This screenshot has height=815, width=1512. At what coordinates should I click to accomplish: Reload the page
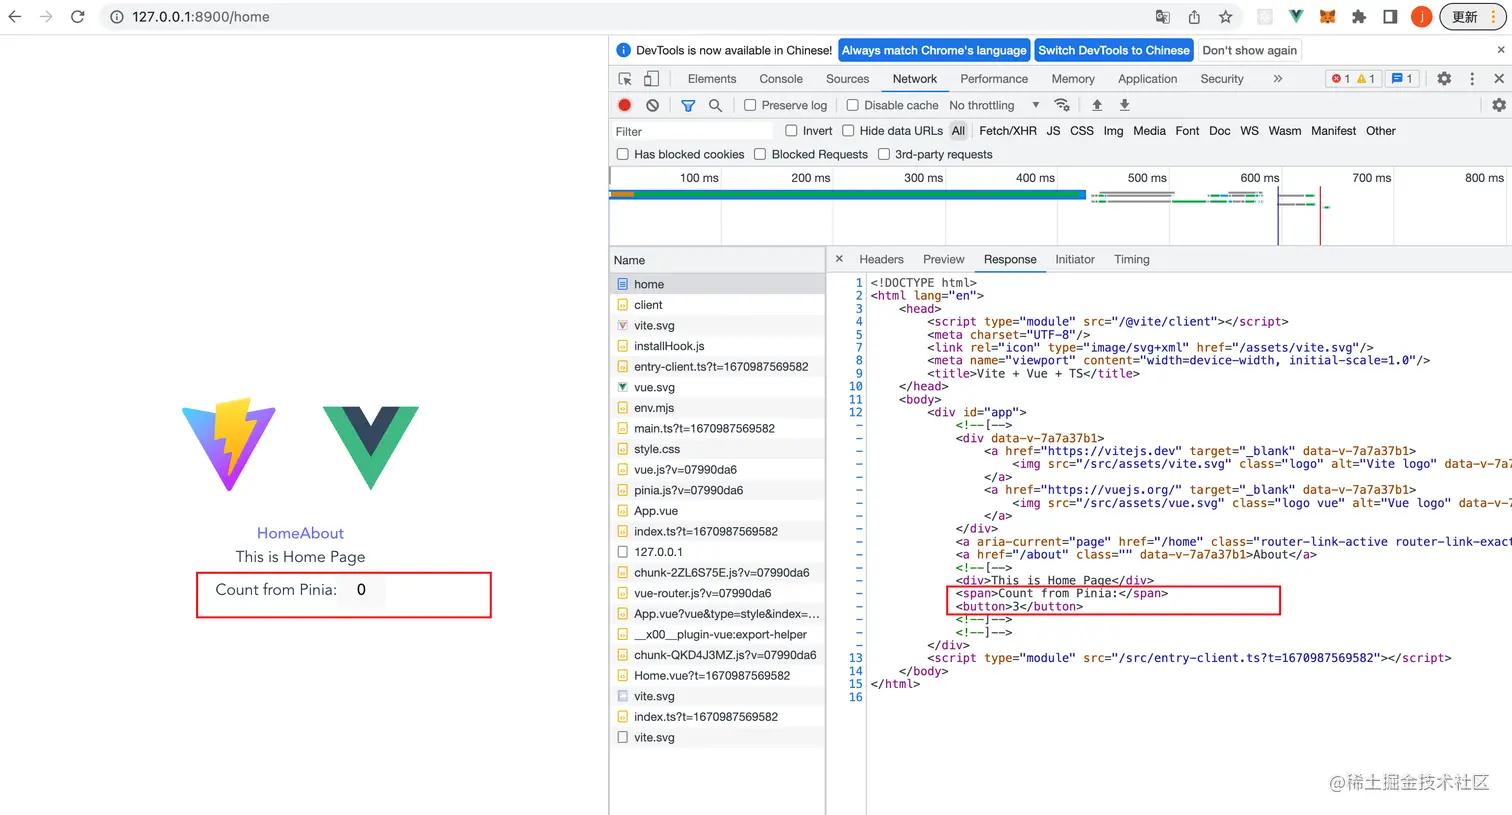78,17
